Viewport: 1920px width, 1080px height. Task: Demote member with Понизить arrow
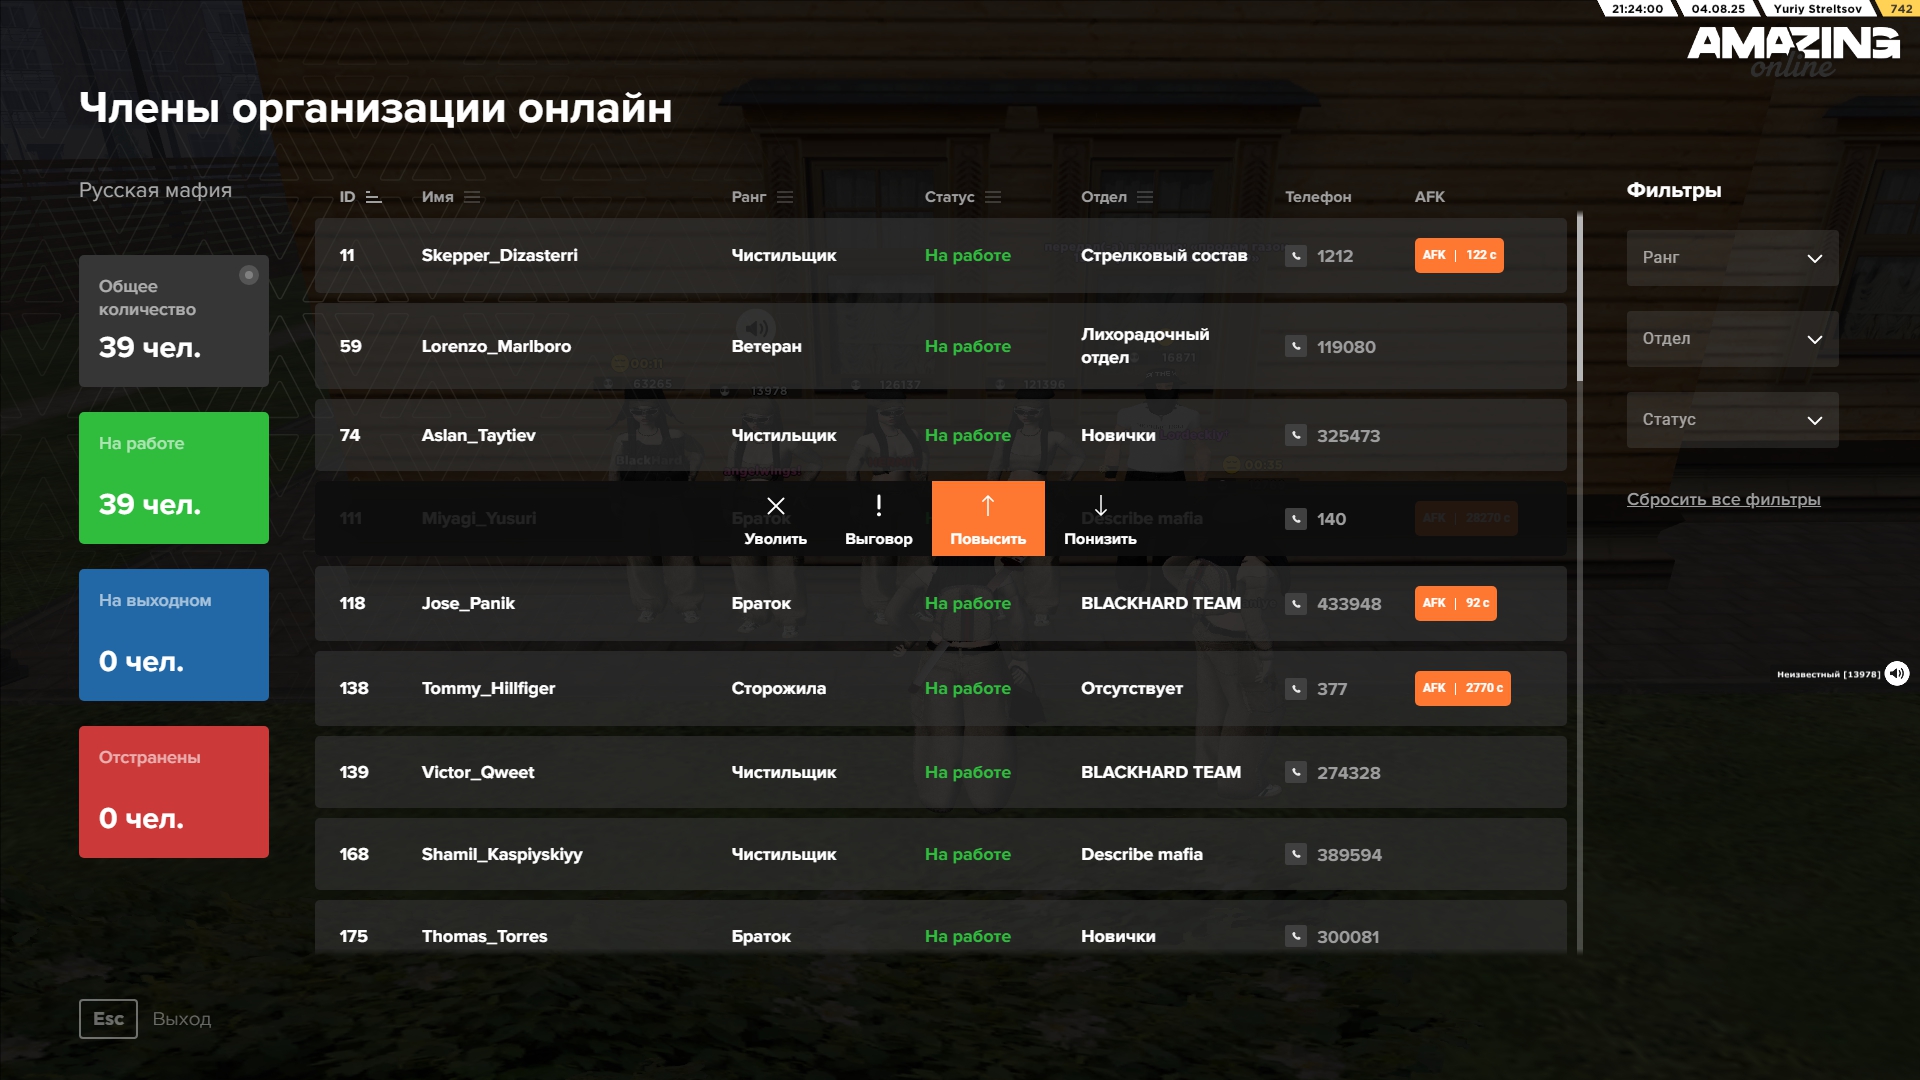[1100, 507]
